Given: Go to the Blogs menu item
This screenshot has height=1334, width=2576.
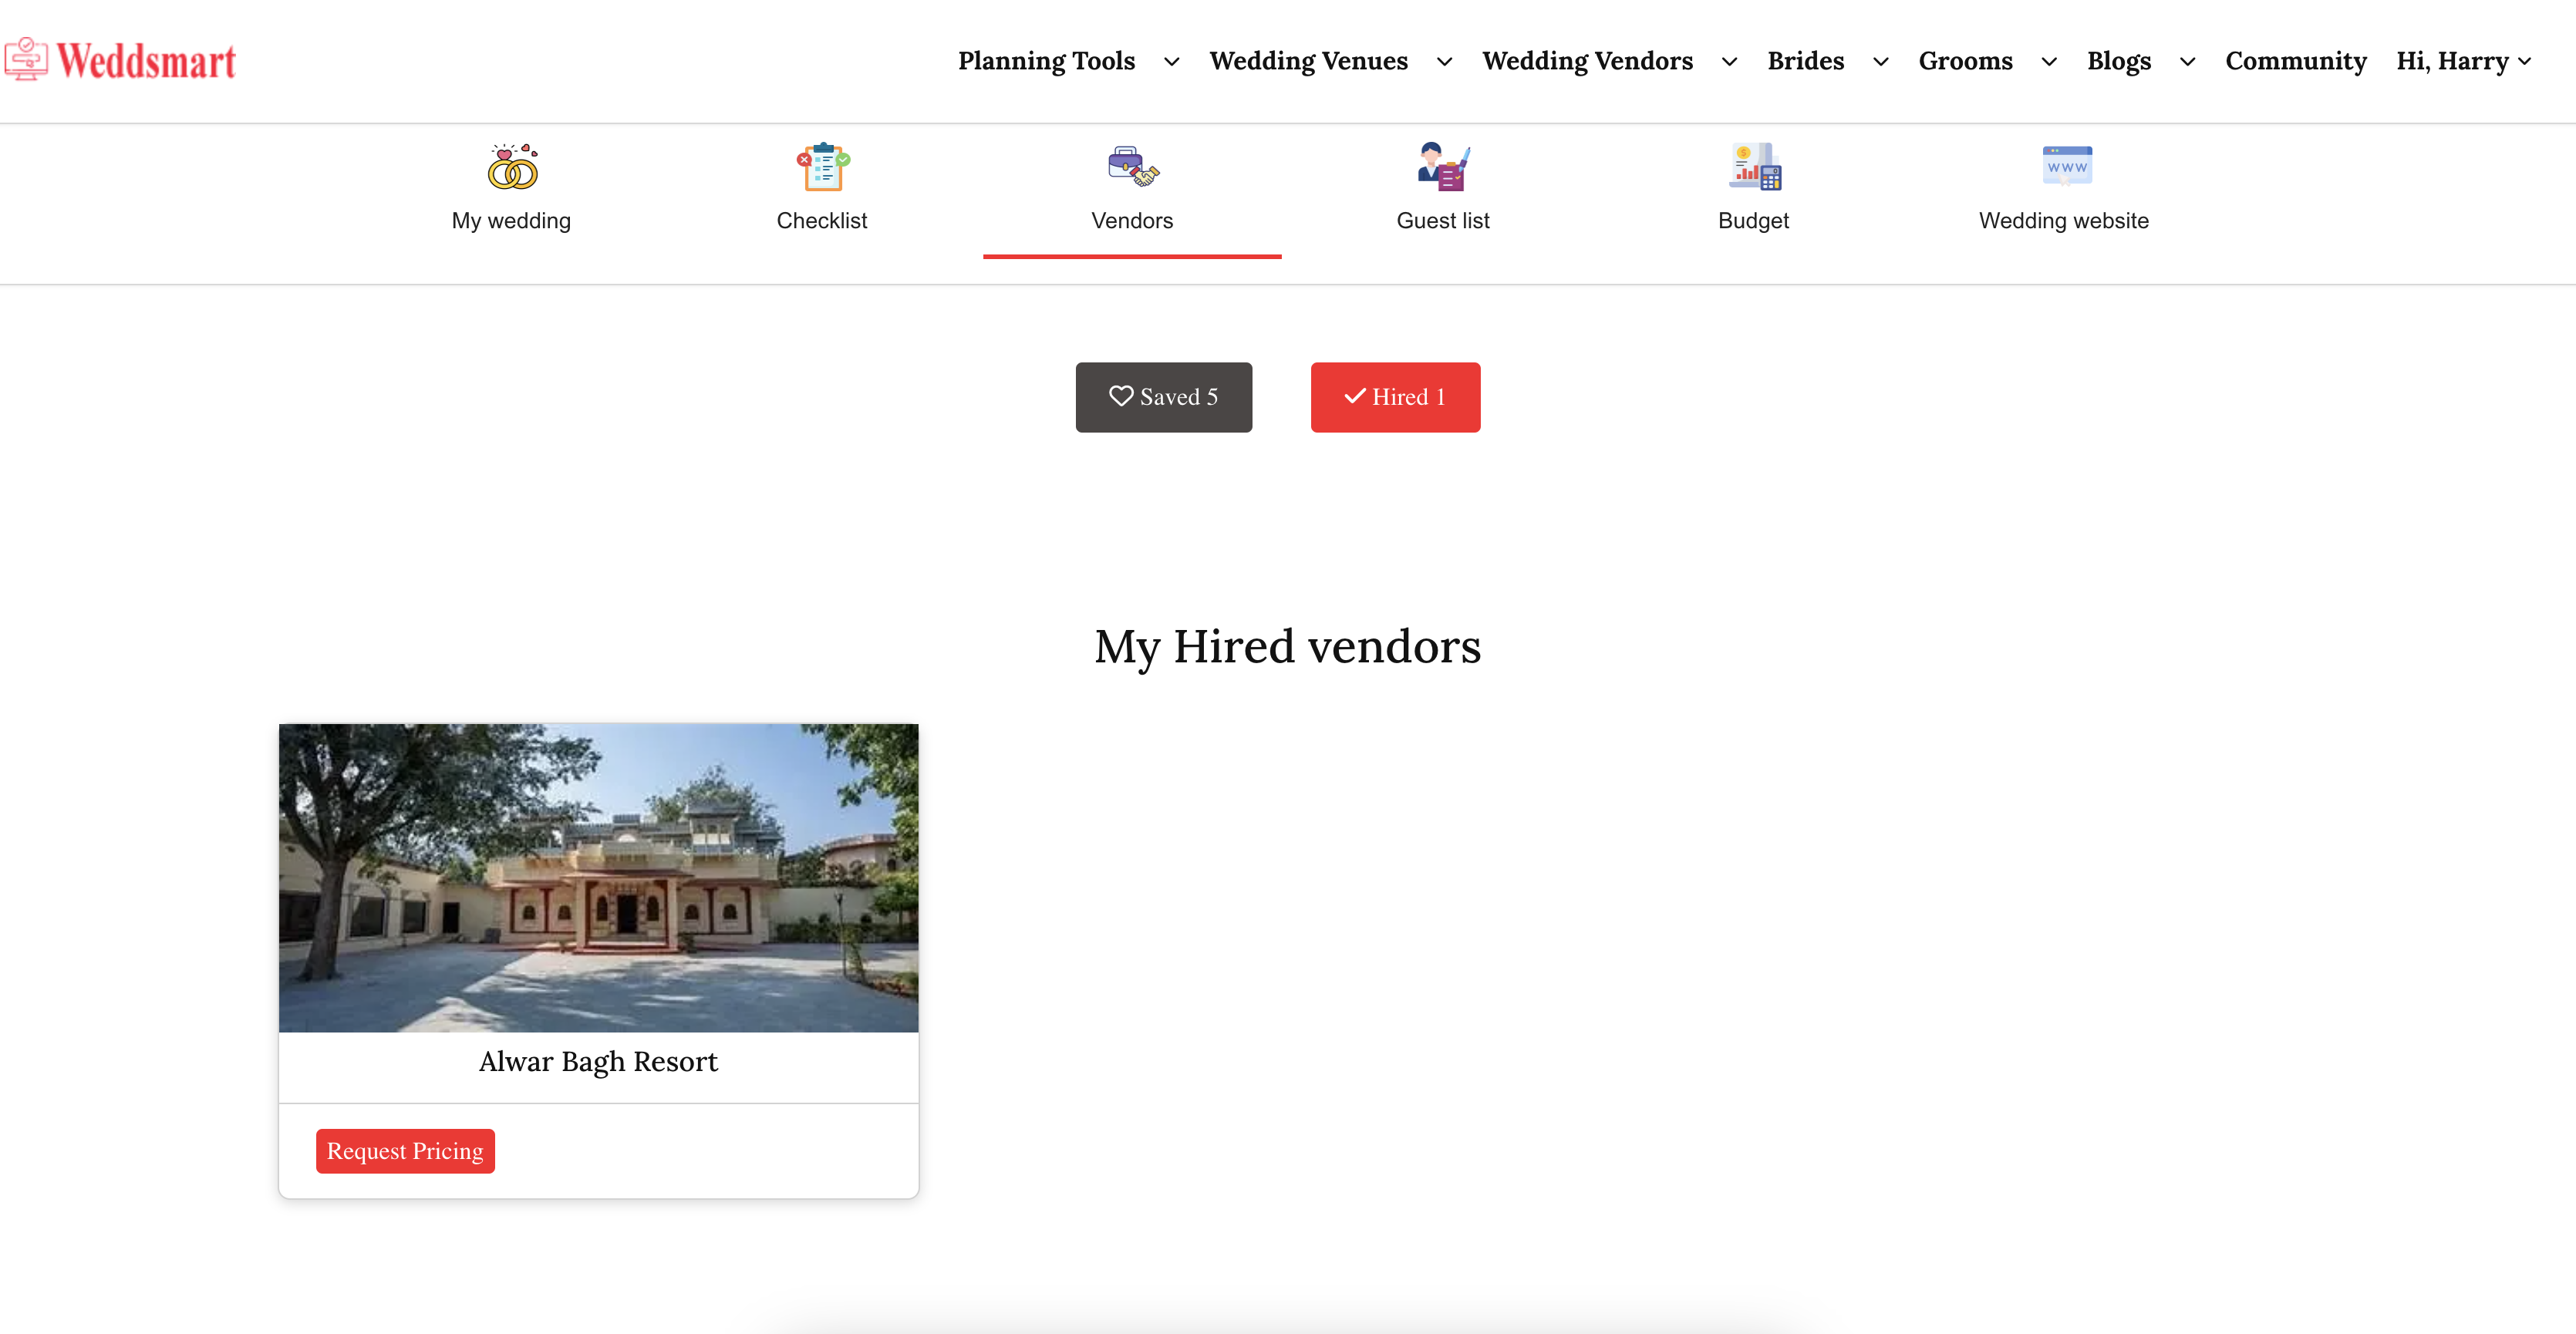Looking at the screenshot, I should pos(2118,61).
